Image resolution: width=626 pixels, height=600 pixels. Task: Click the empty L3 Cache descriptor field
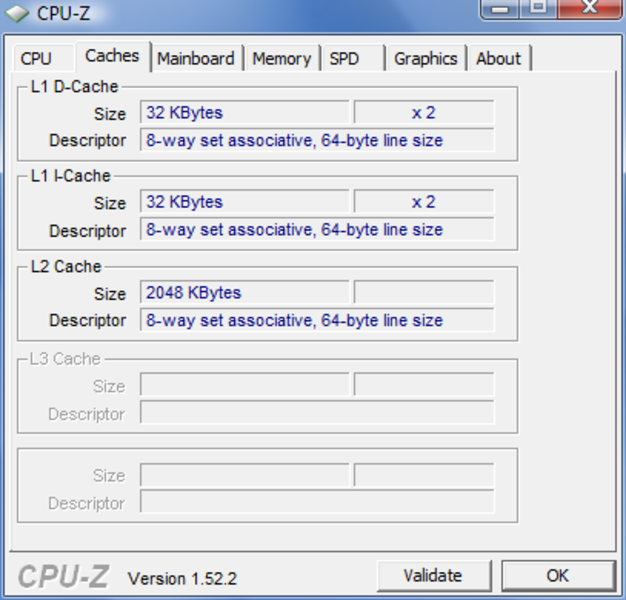tap(317, 413)
